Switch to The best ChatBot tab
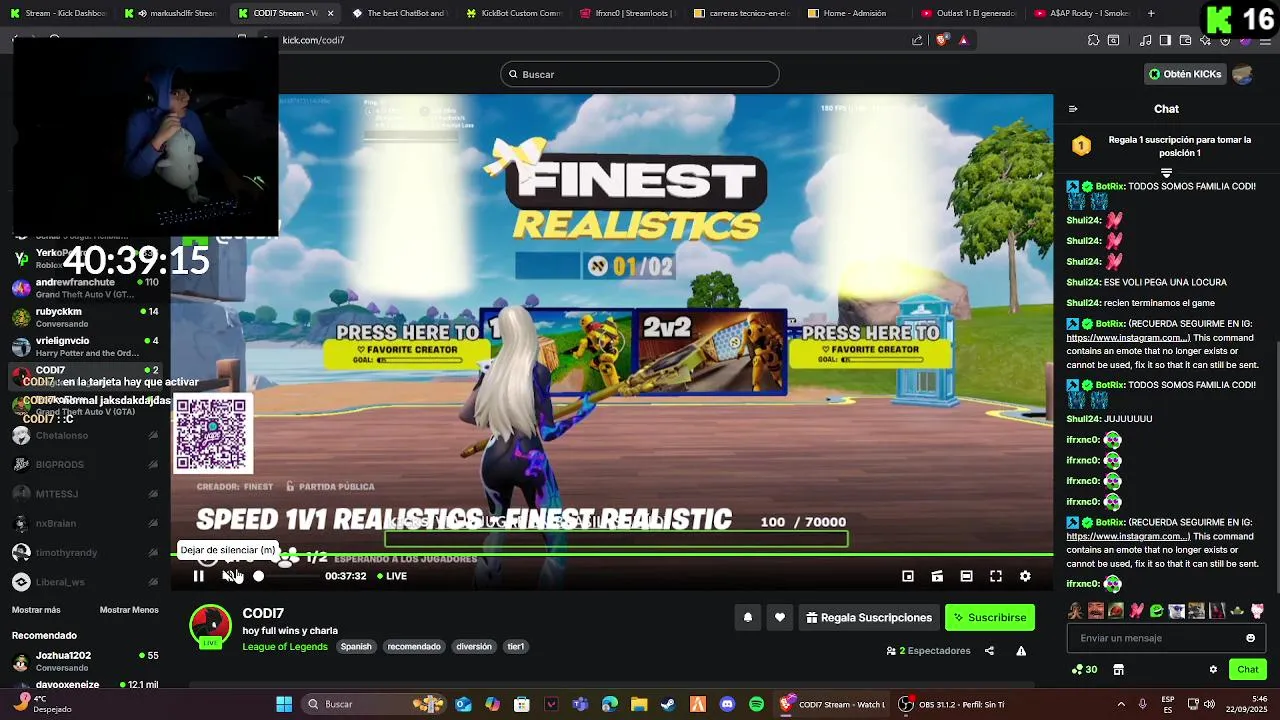 pyautogui.click(x=400, y=13)
